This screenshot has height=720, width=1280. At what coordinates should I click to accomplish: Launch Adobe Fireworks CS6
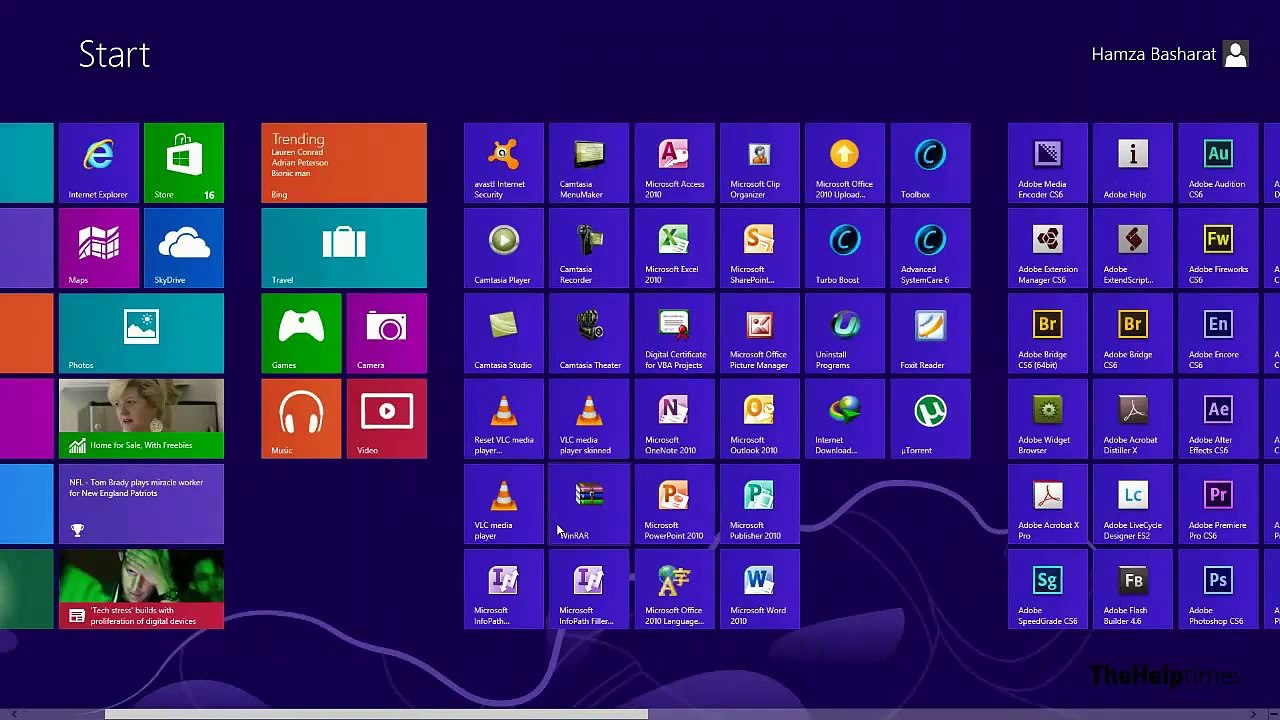[1218, 248]
